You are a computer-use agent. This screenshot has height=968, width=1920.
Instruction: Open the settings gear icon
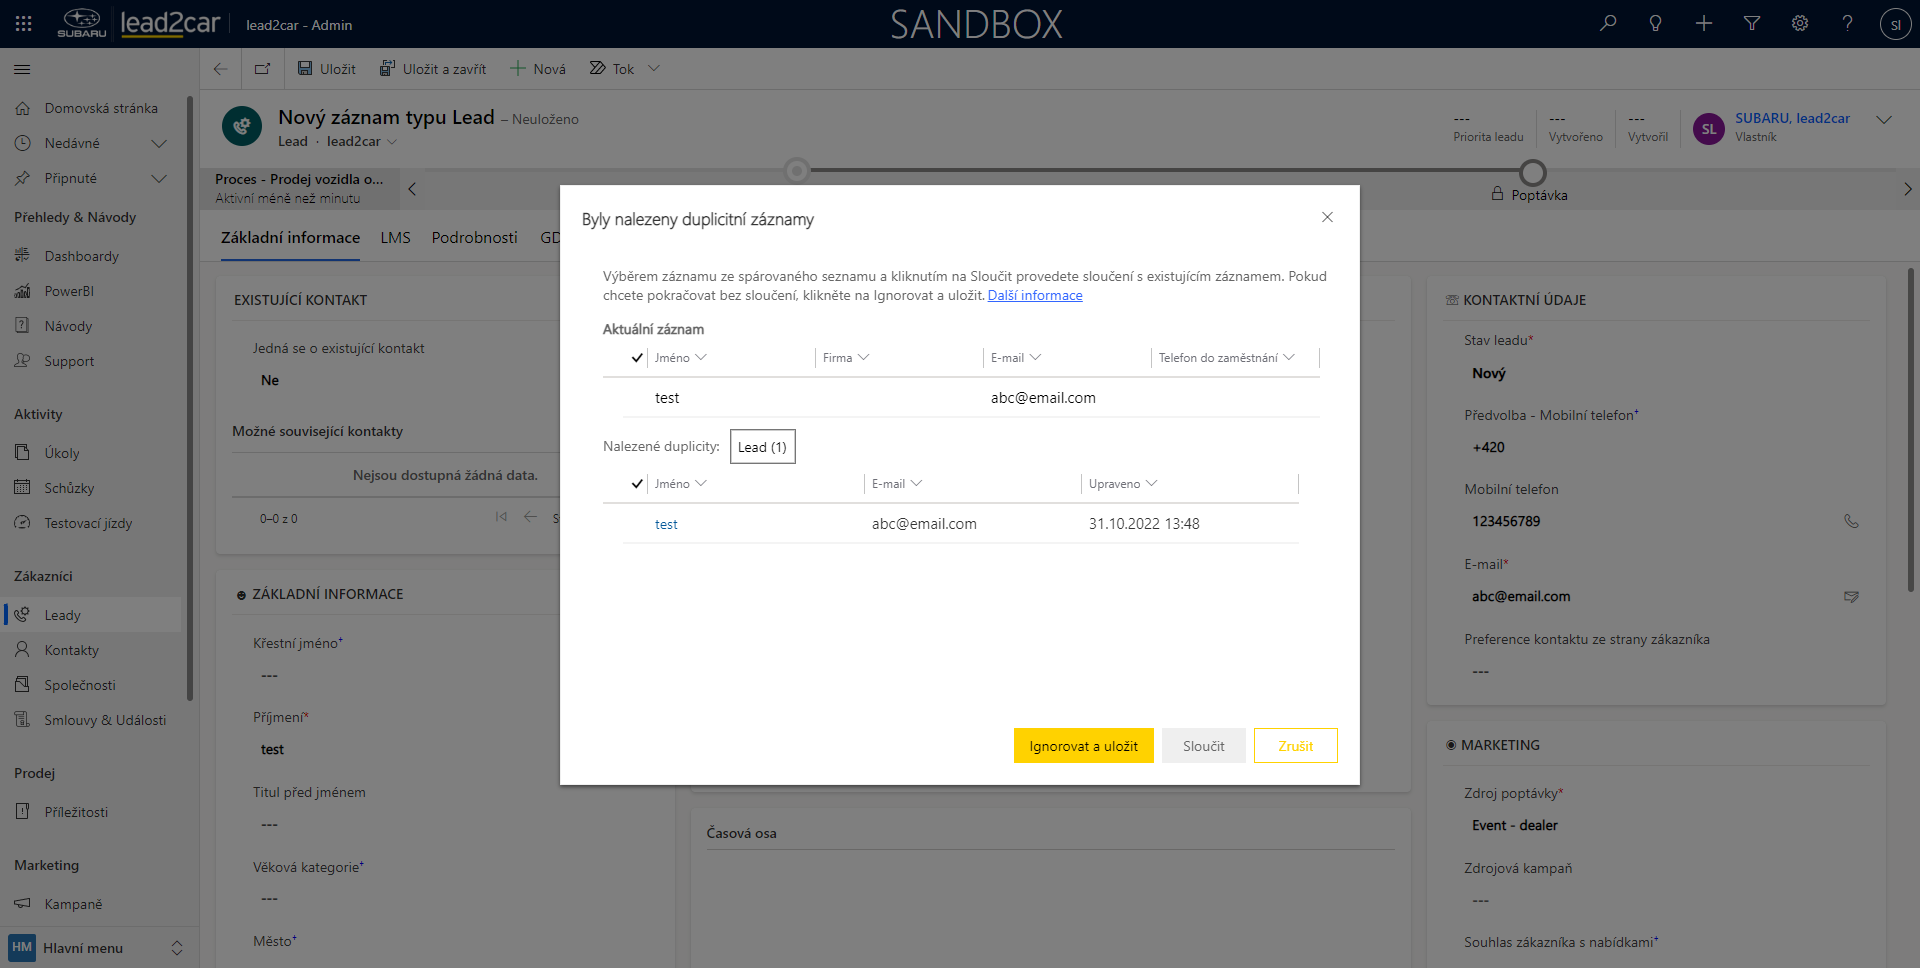click(1800, 24)
